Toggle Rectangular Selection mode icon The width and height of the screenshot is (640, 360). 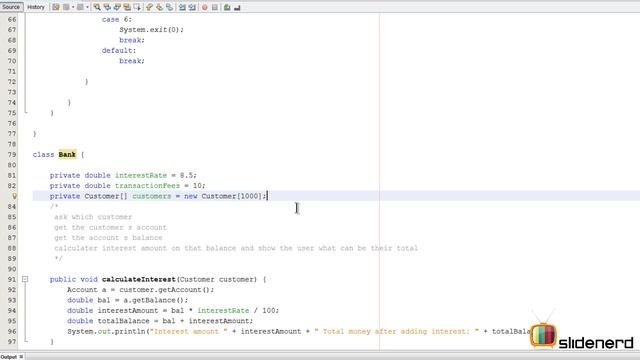pos(137,7)
